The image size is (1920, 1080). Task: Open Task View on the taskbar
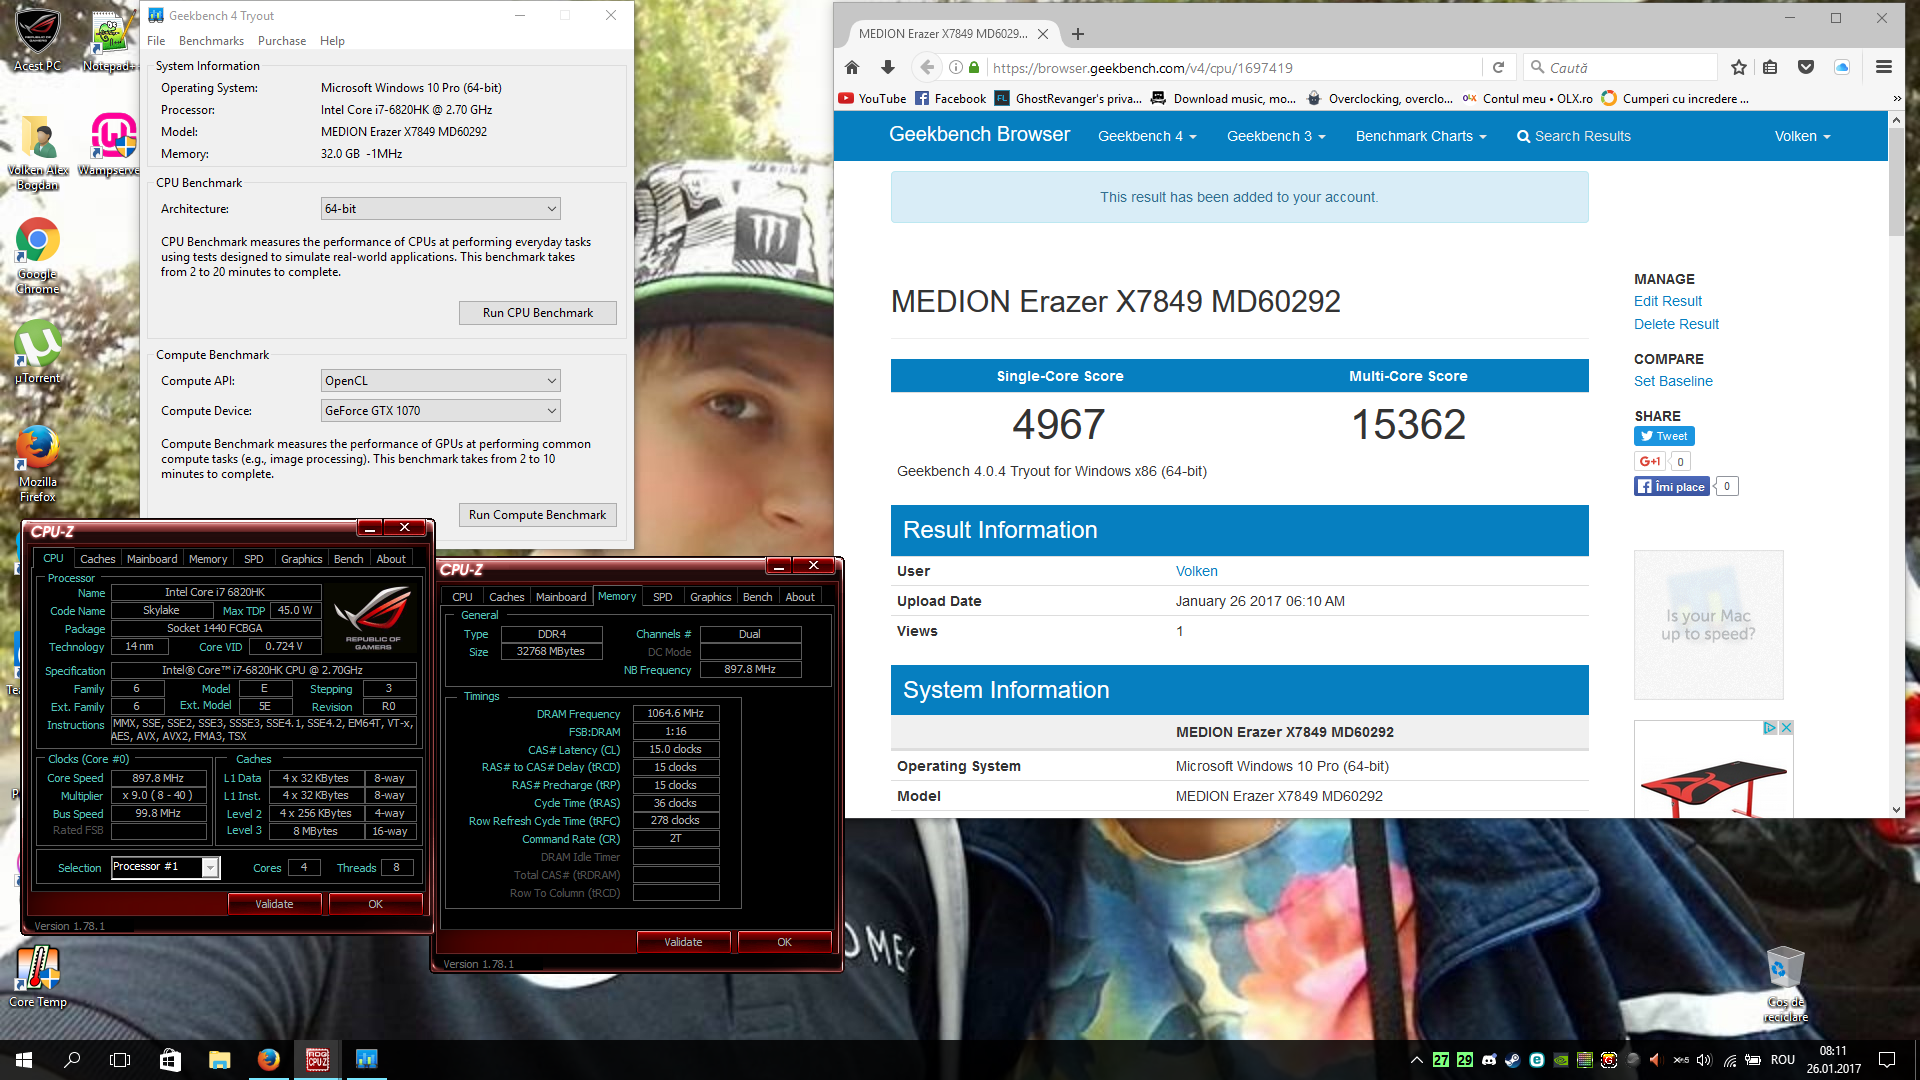(120, 1060)
